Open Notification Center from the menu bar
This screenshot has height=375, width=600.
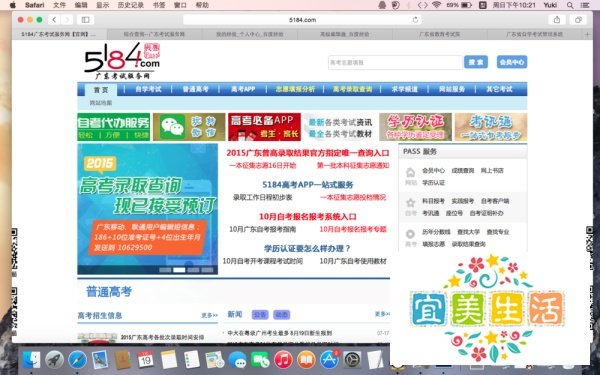[585, 5]
